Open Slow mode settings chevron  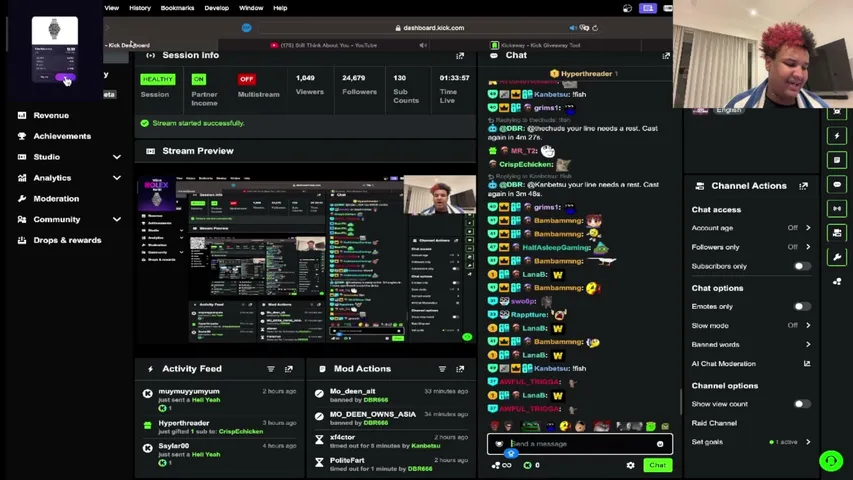pos(808,325)
